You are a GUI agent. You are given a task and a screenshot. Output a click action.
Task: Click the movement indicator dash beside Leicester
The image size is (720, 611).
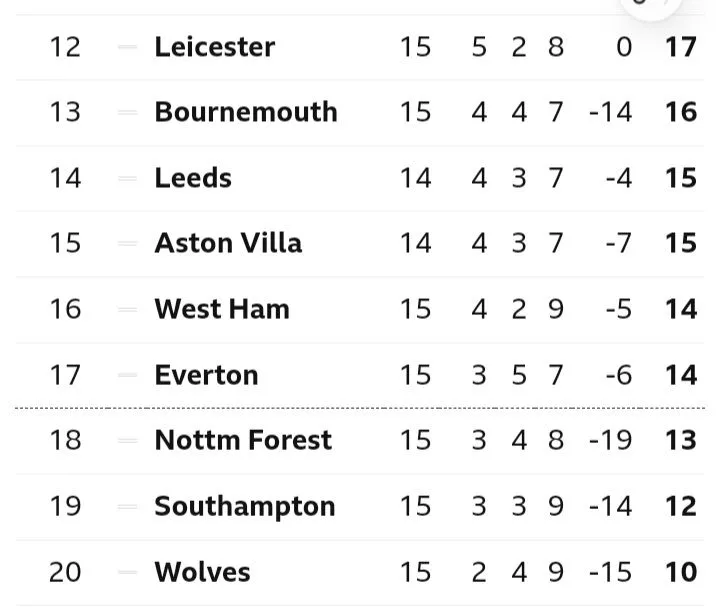tap(127, 47)
